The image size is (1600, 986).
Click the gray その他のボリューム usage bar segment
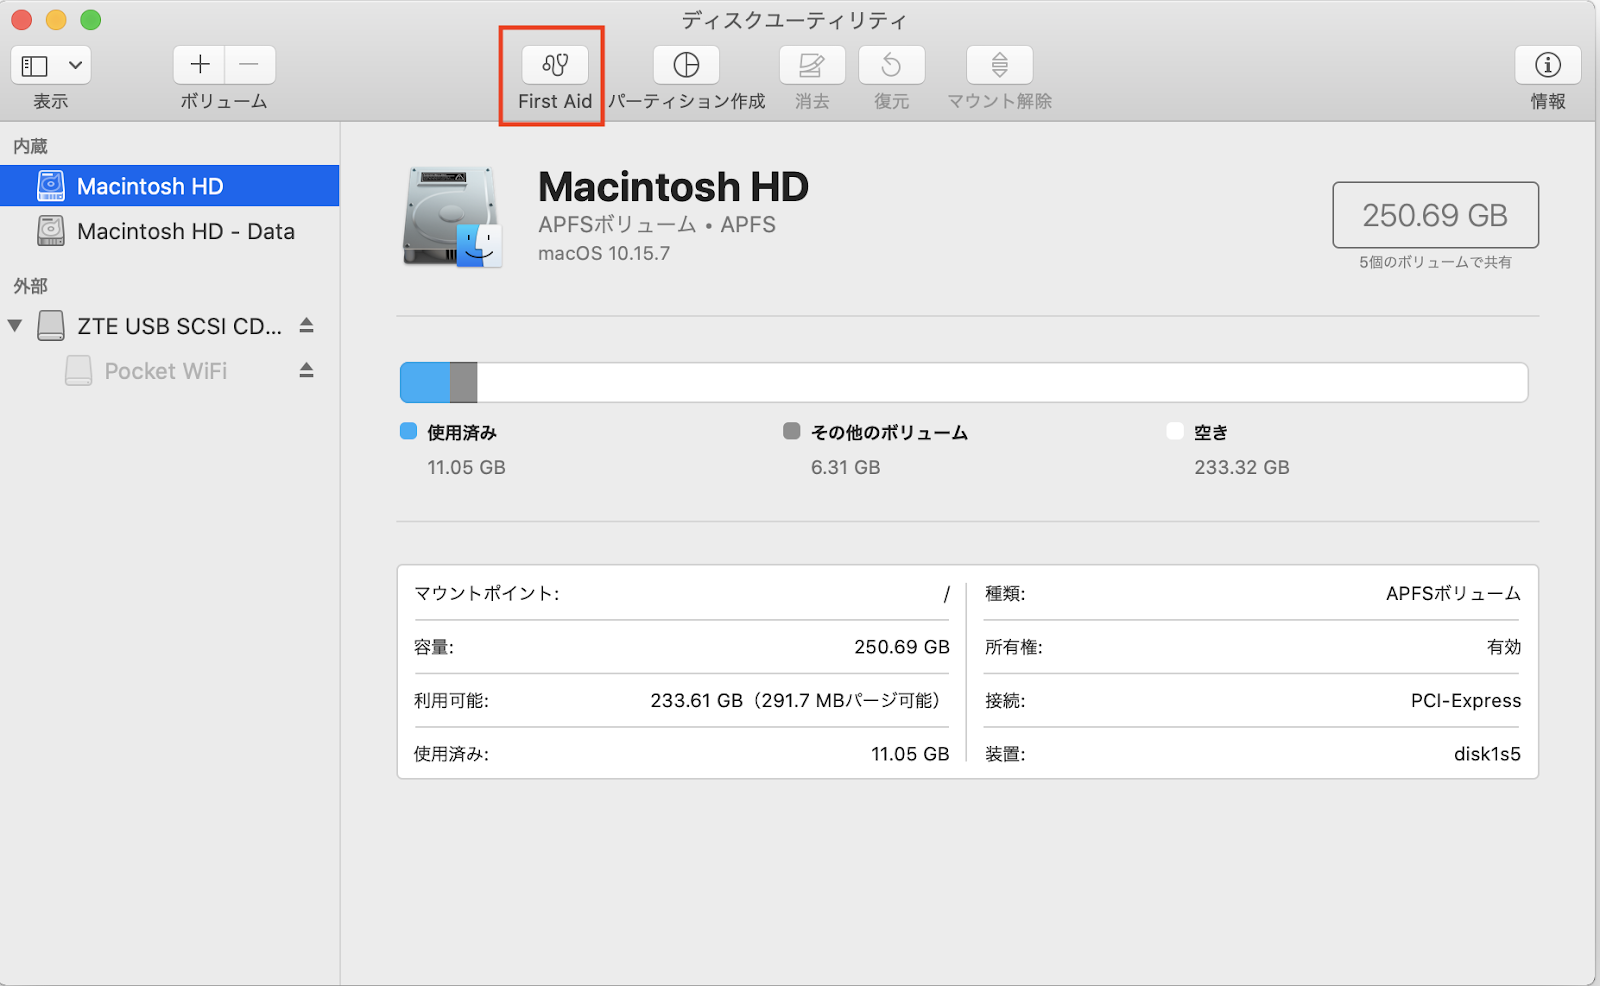pyautogui.click(x=463, y=382)
